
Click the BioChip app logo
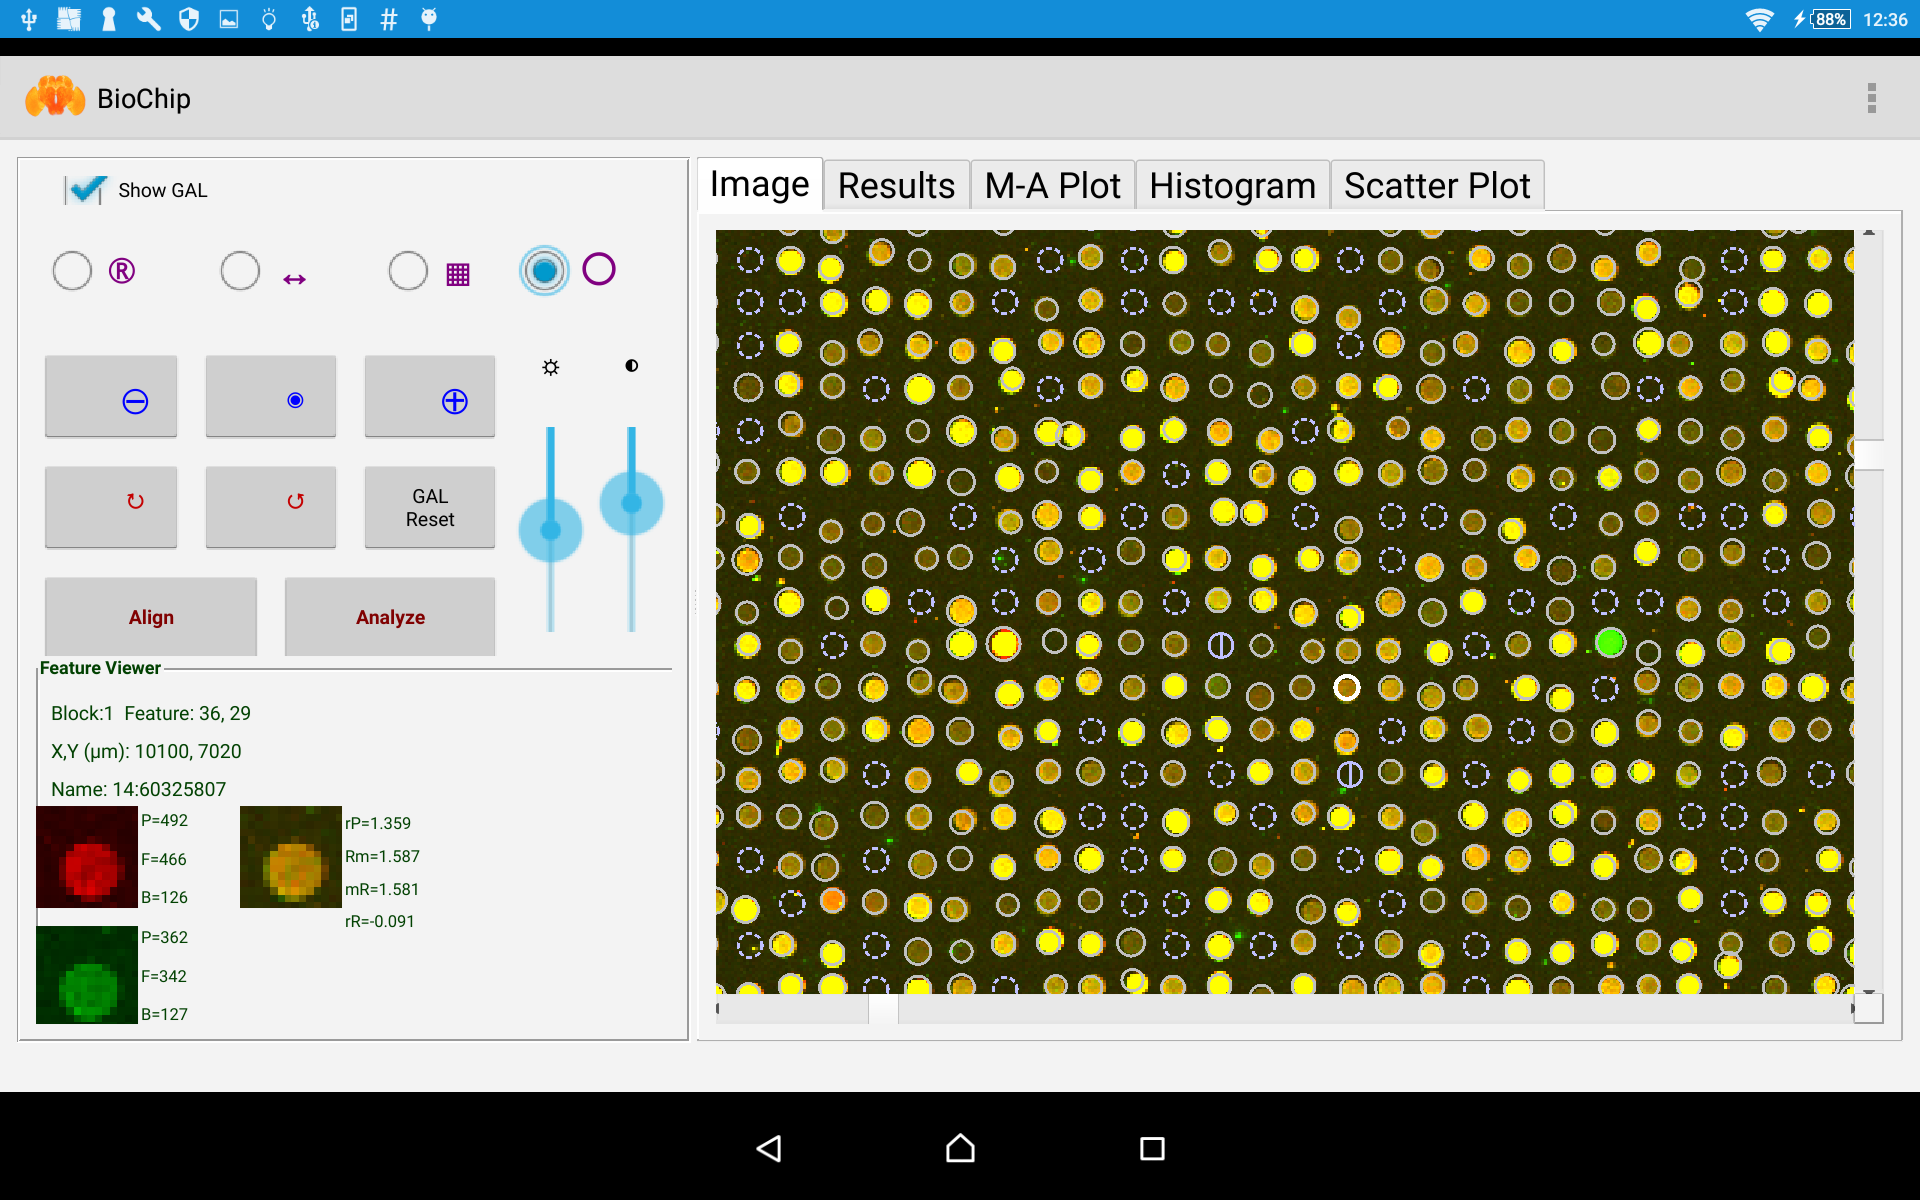click(x=55, y=98)
